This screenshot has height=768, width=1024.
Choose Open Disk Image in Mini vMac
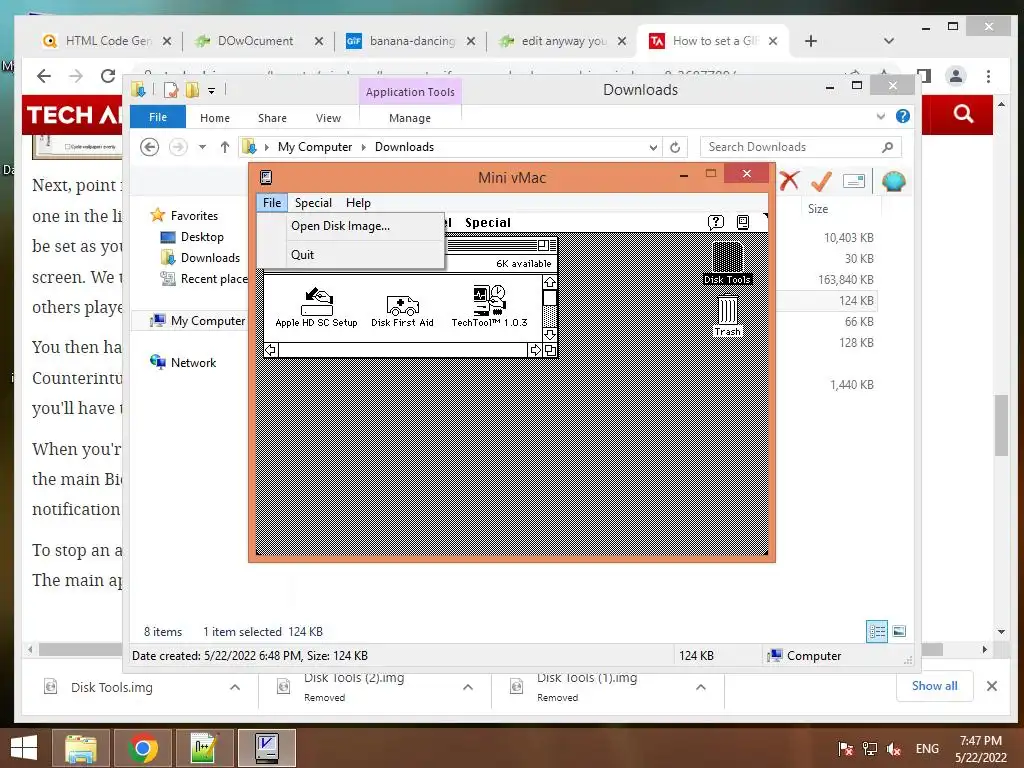[340, 226]
